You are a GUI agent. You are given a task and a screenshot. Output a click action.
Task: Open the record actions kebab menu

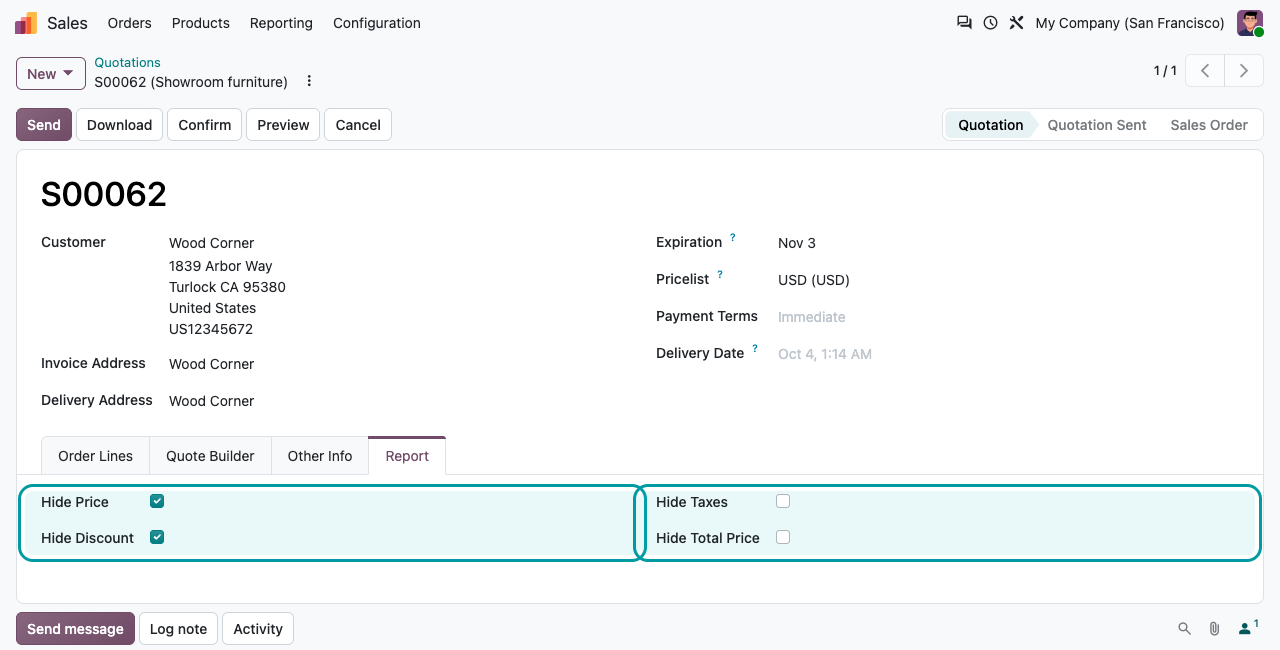pyautogui.click(x=309, y=81)
